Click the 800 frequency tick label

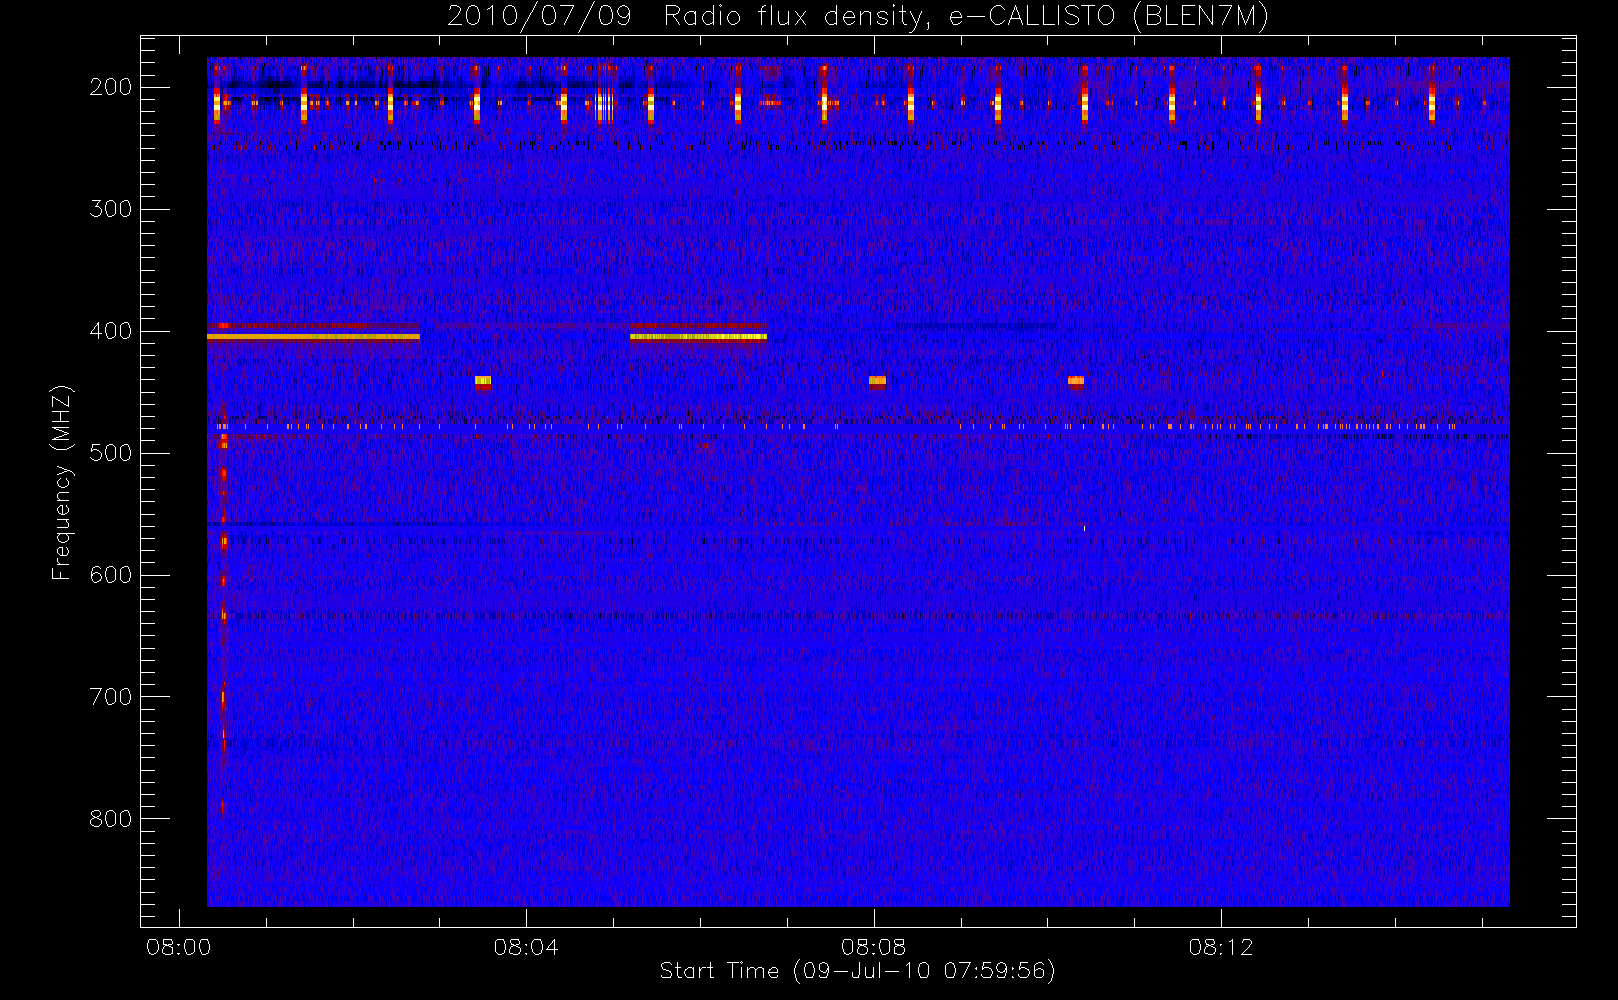tap(111, 819)
